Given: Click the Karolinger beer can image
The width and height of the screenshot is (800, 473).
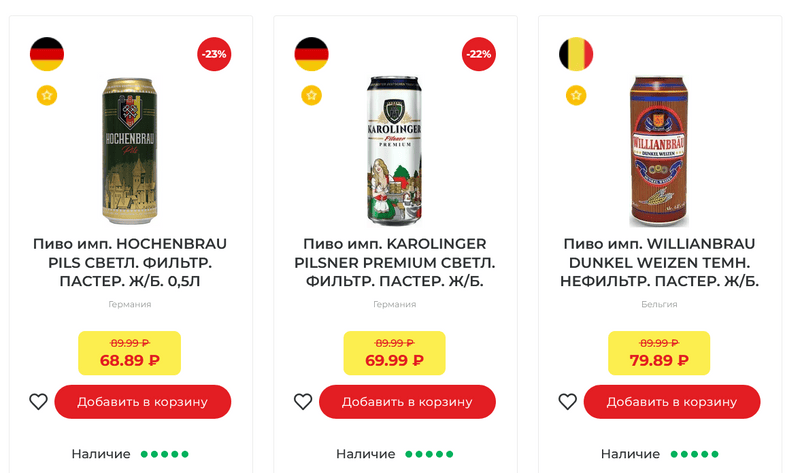Looking at the screenshot, I should click(x=394, y=151).
